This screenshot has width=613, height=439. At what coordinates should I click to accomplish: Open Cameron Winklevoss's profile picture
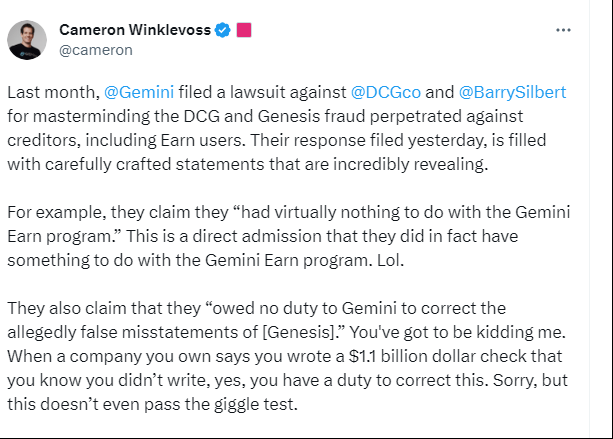pos(27,40)
